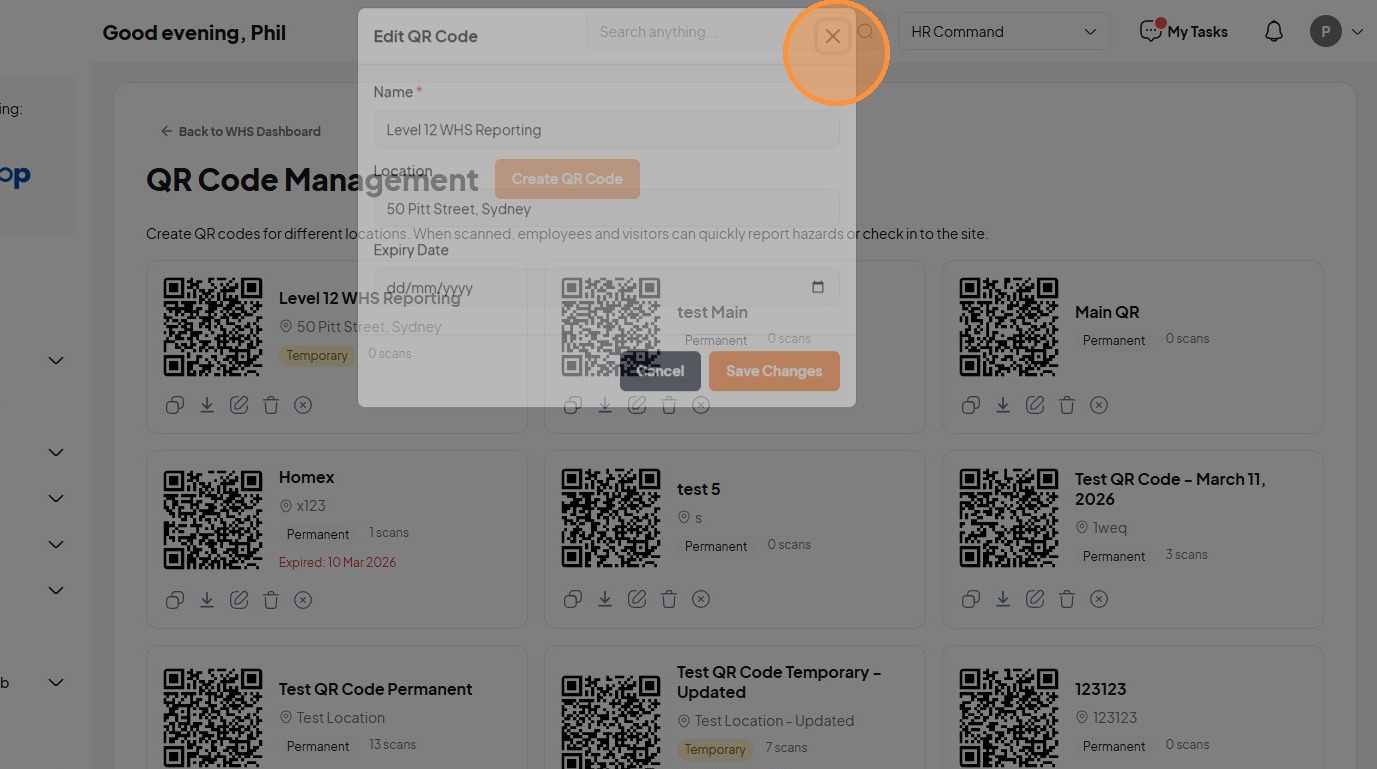Copy the Test QR Code – March 11, 2026 card

(x=971, y=599)
